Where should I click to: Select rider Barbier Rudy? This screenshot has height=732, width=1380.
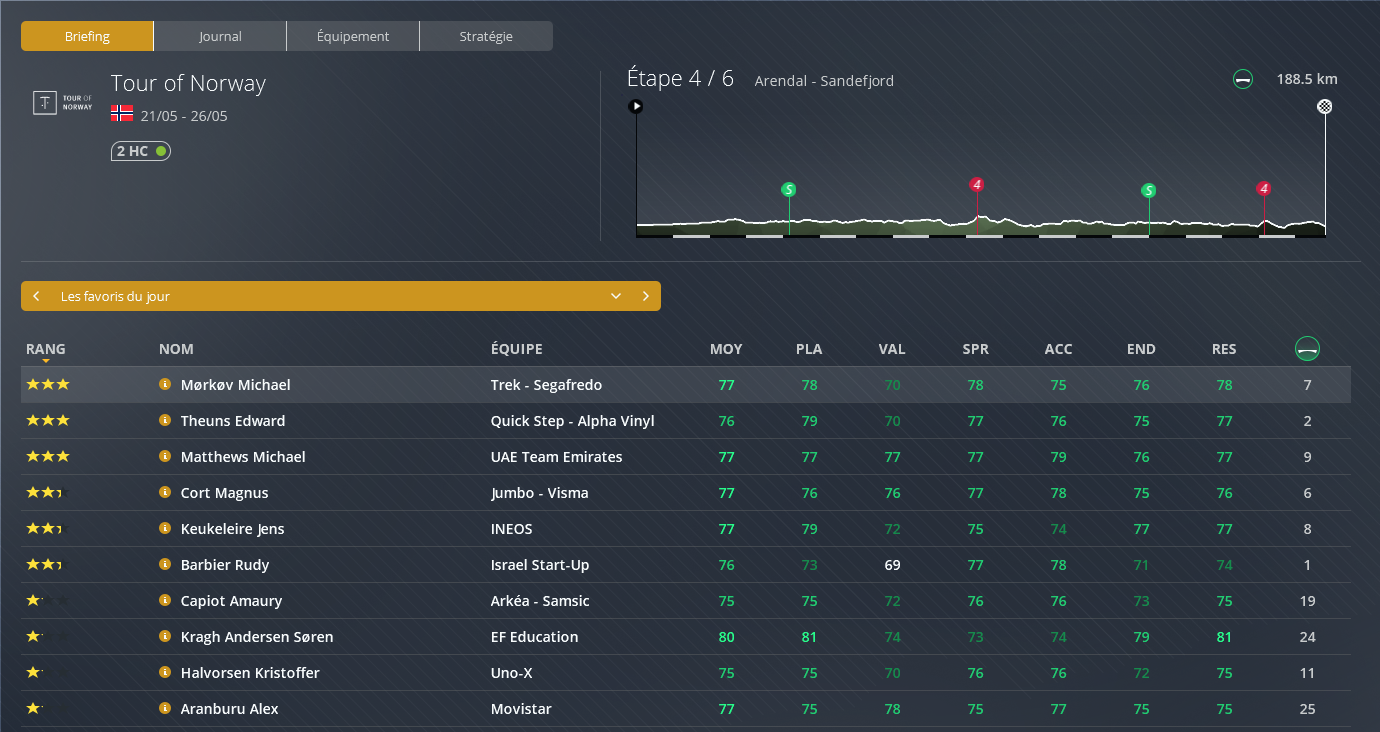pyautogui.click(x=225, y=565)
